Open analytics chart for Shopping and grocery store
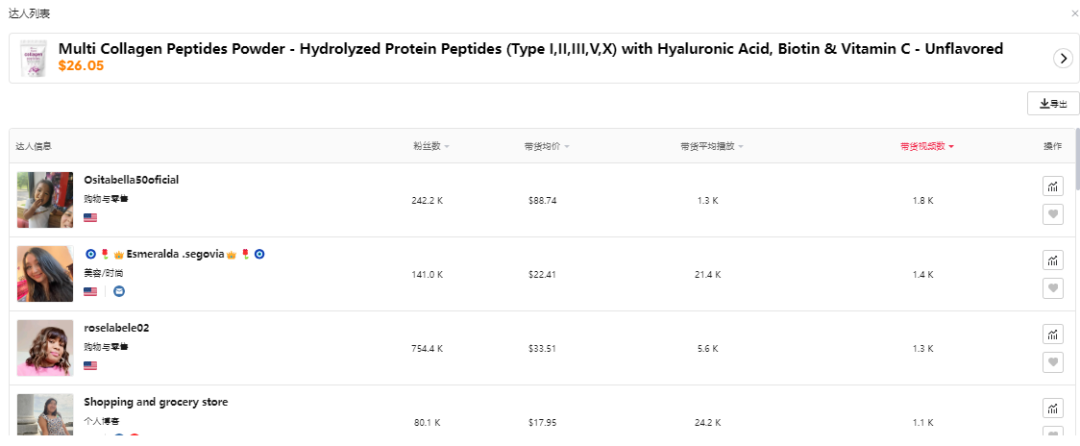 (1052, 408)
